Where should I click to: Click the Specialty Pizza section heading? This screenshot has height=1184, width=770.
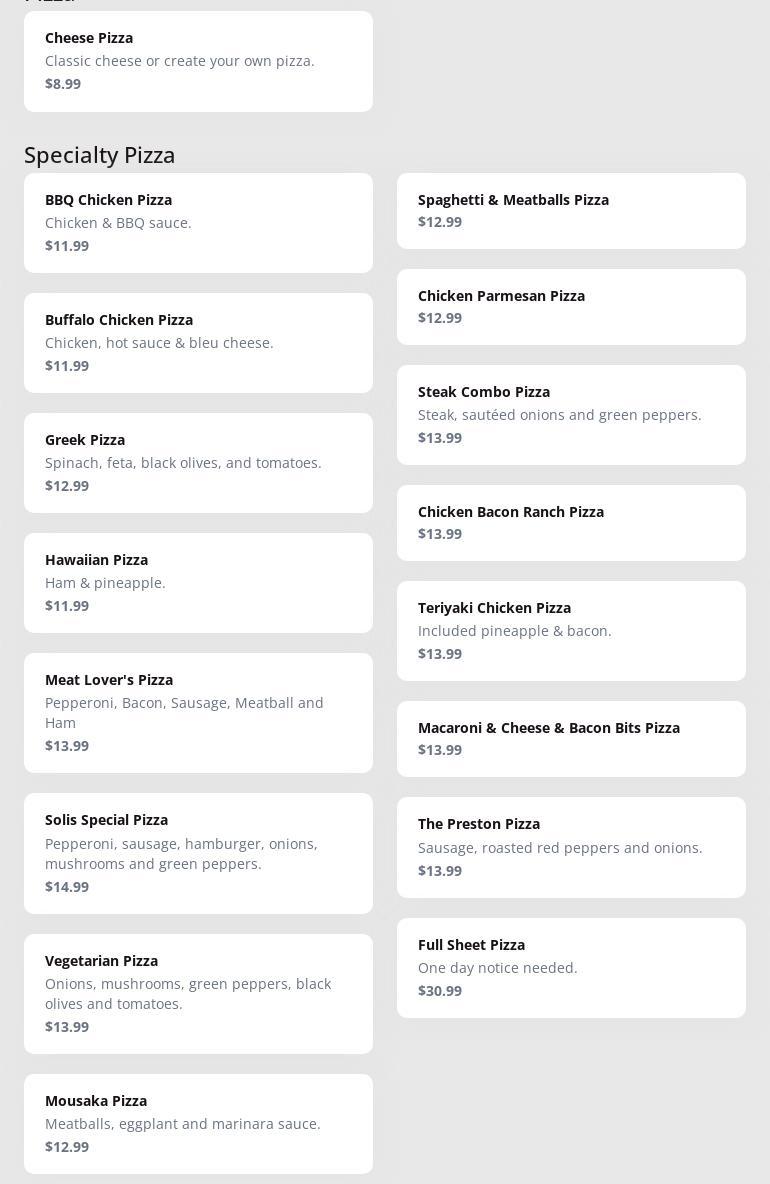coord(100,155)
